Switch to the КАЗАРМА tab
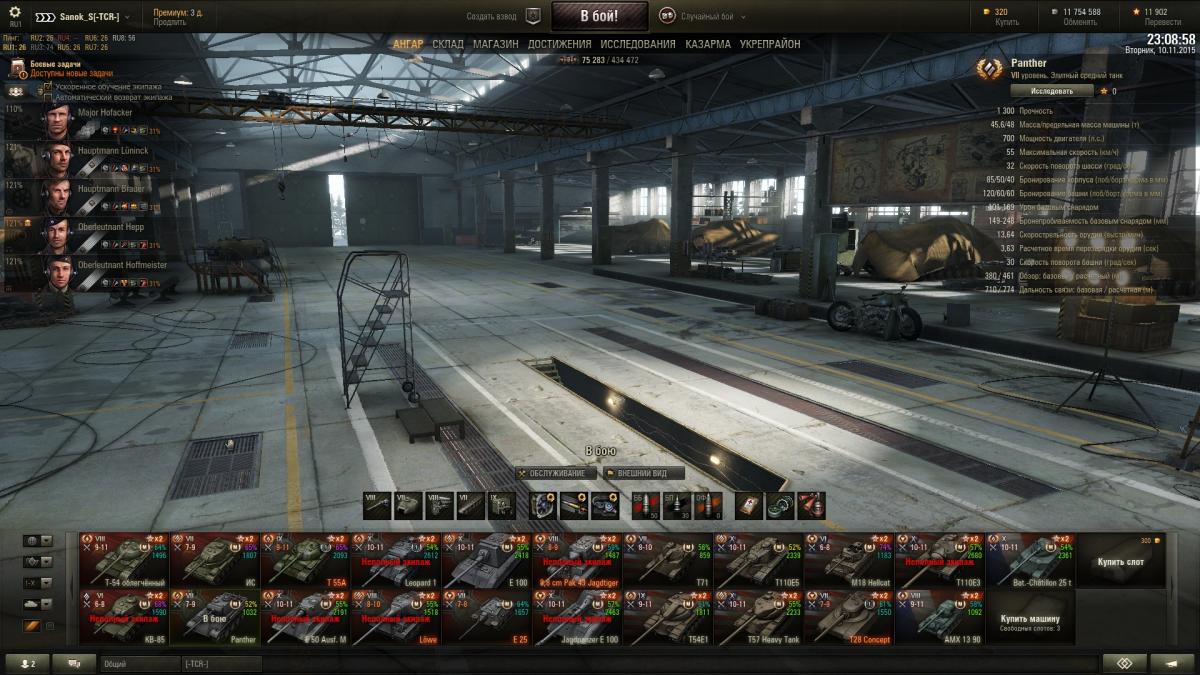This screenshot has width=1200, height=675. coord(708,44)
